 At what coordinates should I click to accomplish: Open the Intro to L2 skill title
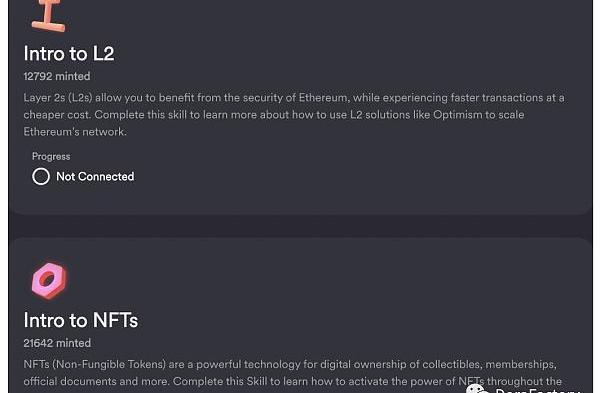coord(69,53)
